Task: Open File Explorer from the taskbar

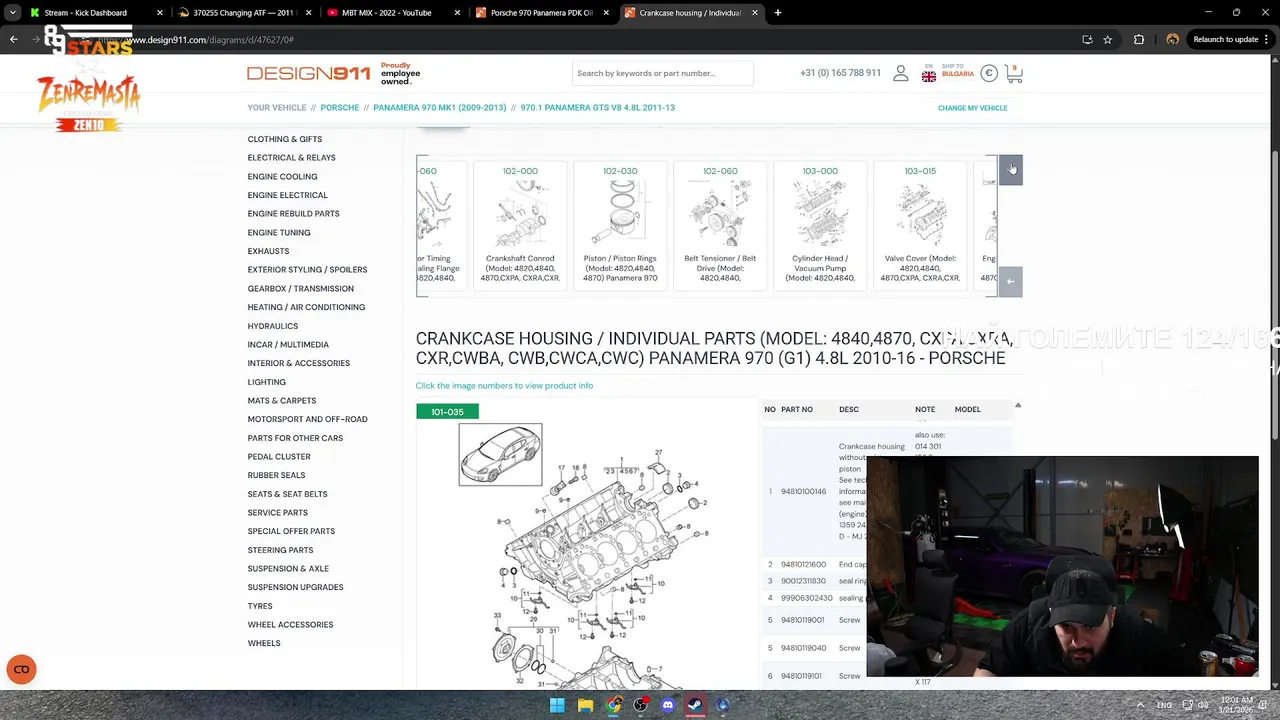Action: tap(585, 705)
